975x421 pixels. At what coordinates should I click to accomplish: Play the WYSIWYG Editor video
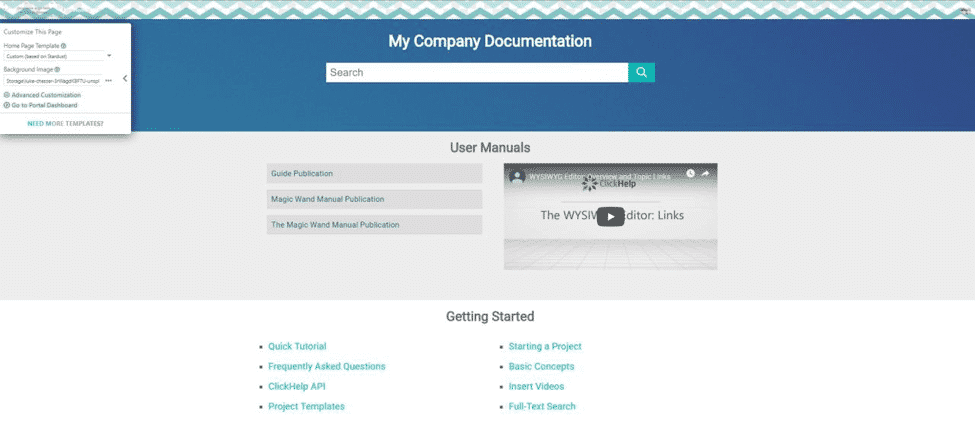pos(611,216)
